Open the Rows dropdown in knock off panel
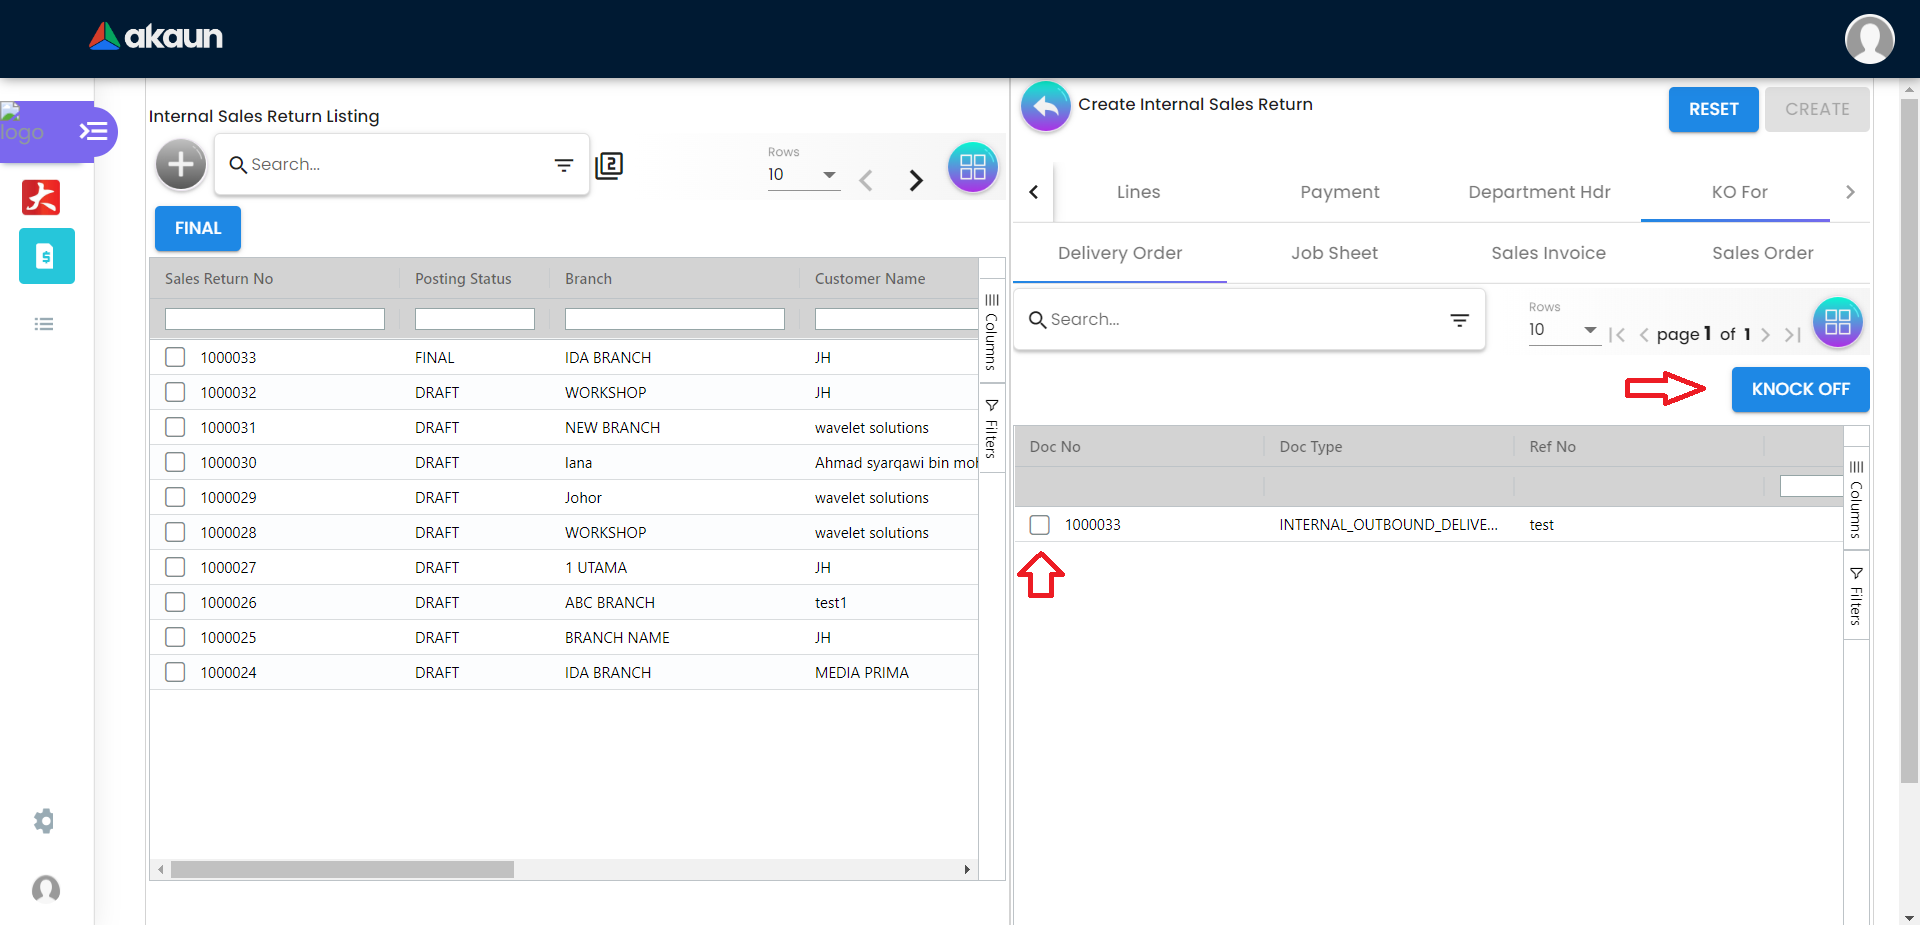The image size is (1920, 925). (1562, 330)
